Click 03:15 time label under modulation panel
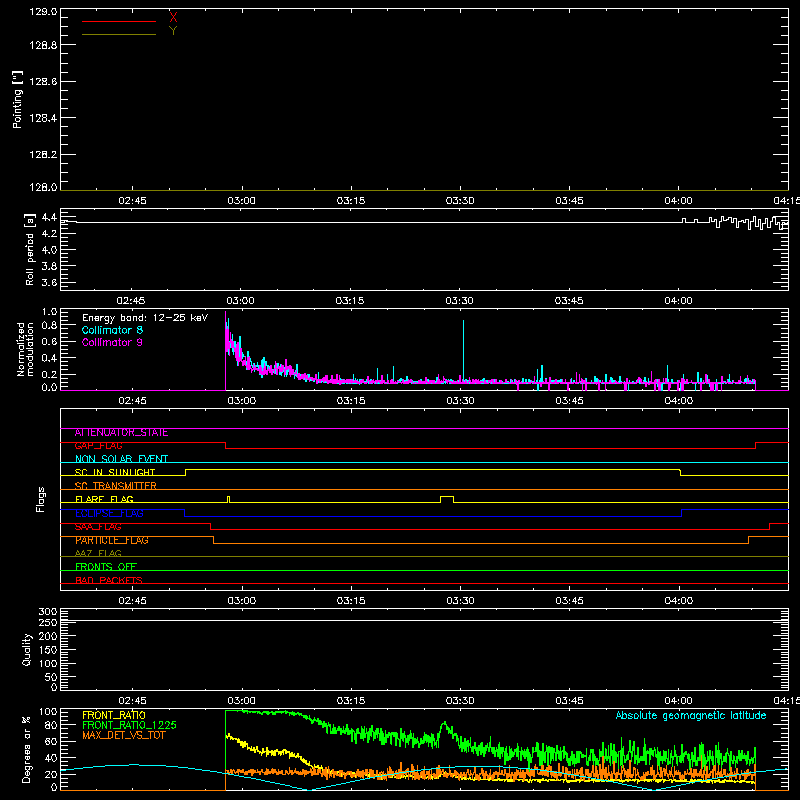This screenshot has height=800, width=800. click(351, 401)
